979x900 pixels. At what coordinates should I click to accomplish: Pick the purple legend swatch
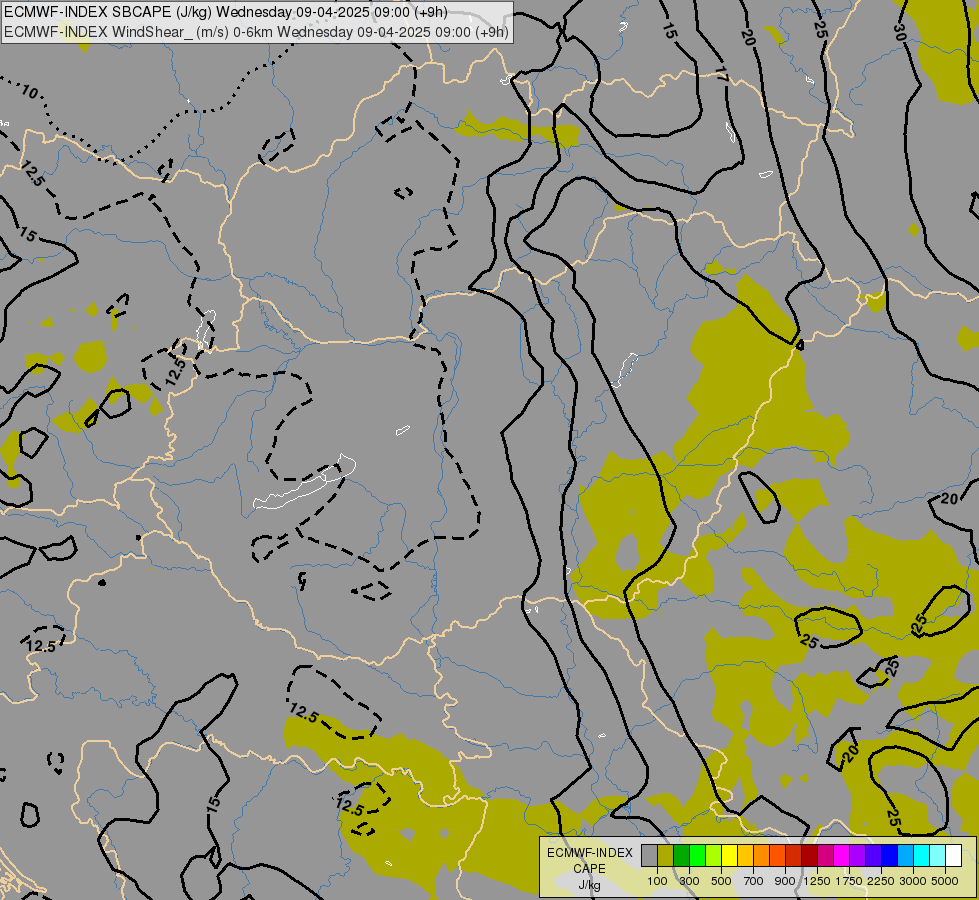pyautogui.click(x=857, y=855)
